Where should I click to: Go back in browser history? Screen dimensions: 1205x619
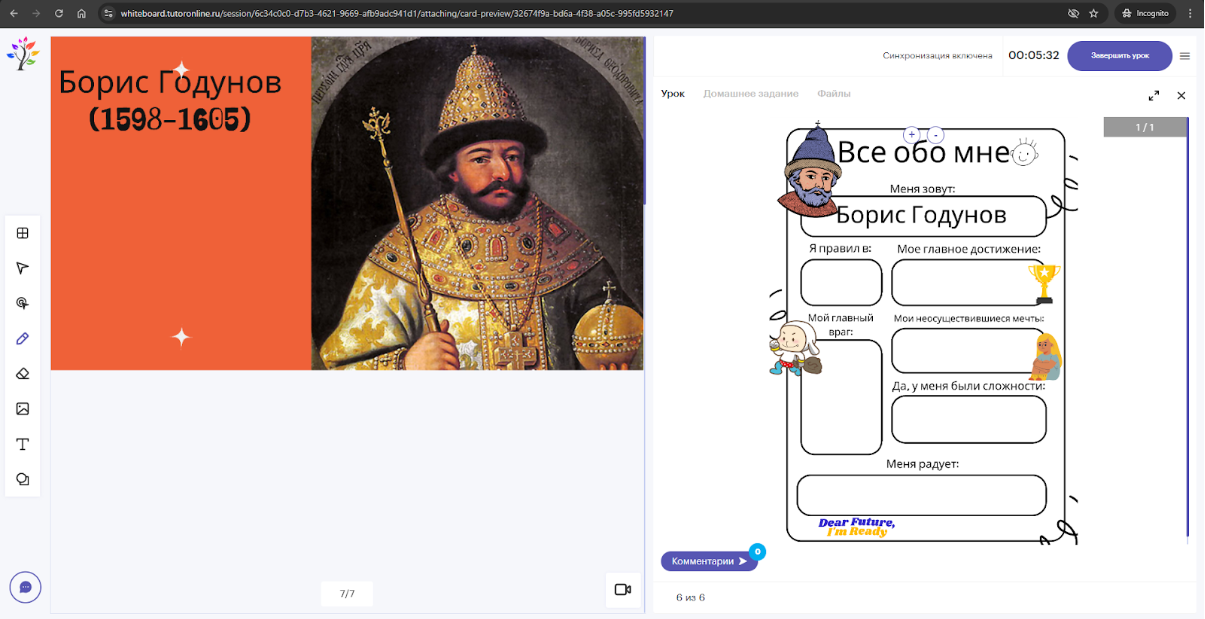point(12,14)
